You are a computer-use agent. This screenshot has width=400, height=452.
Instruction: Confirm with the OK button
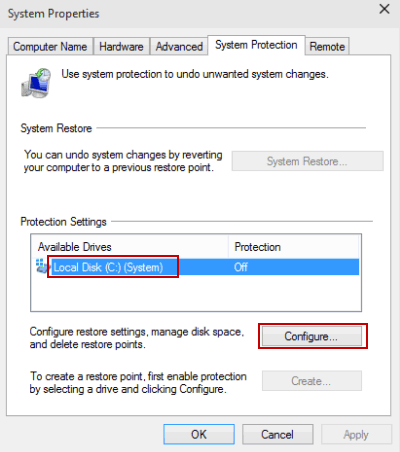(199, 434)
